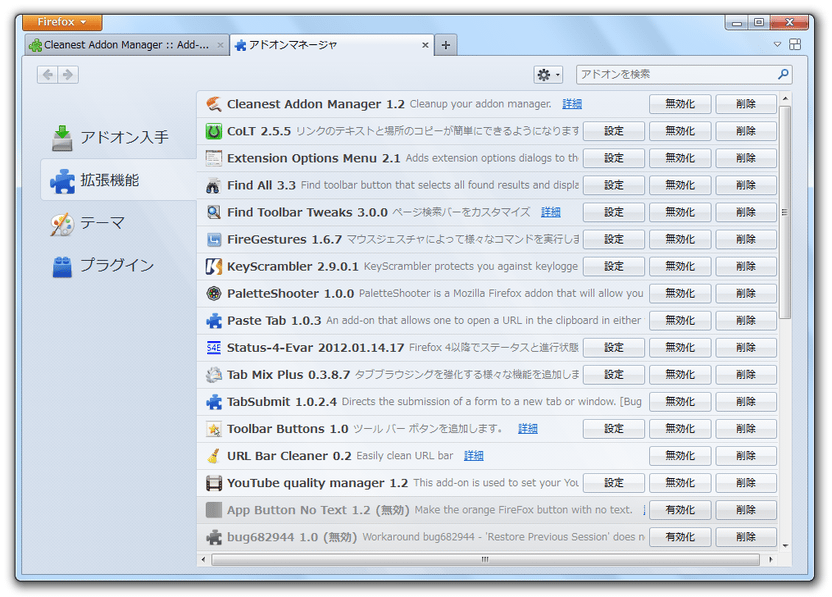Click the Tab Mix Plus 0.3.8.7 name

click(x=289, y=375)
